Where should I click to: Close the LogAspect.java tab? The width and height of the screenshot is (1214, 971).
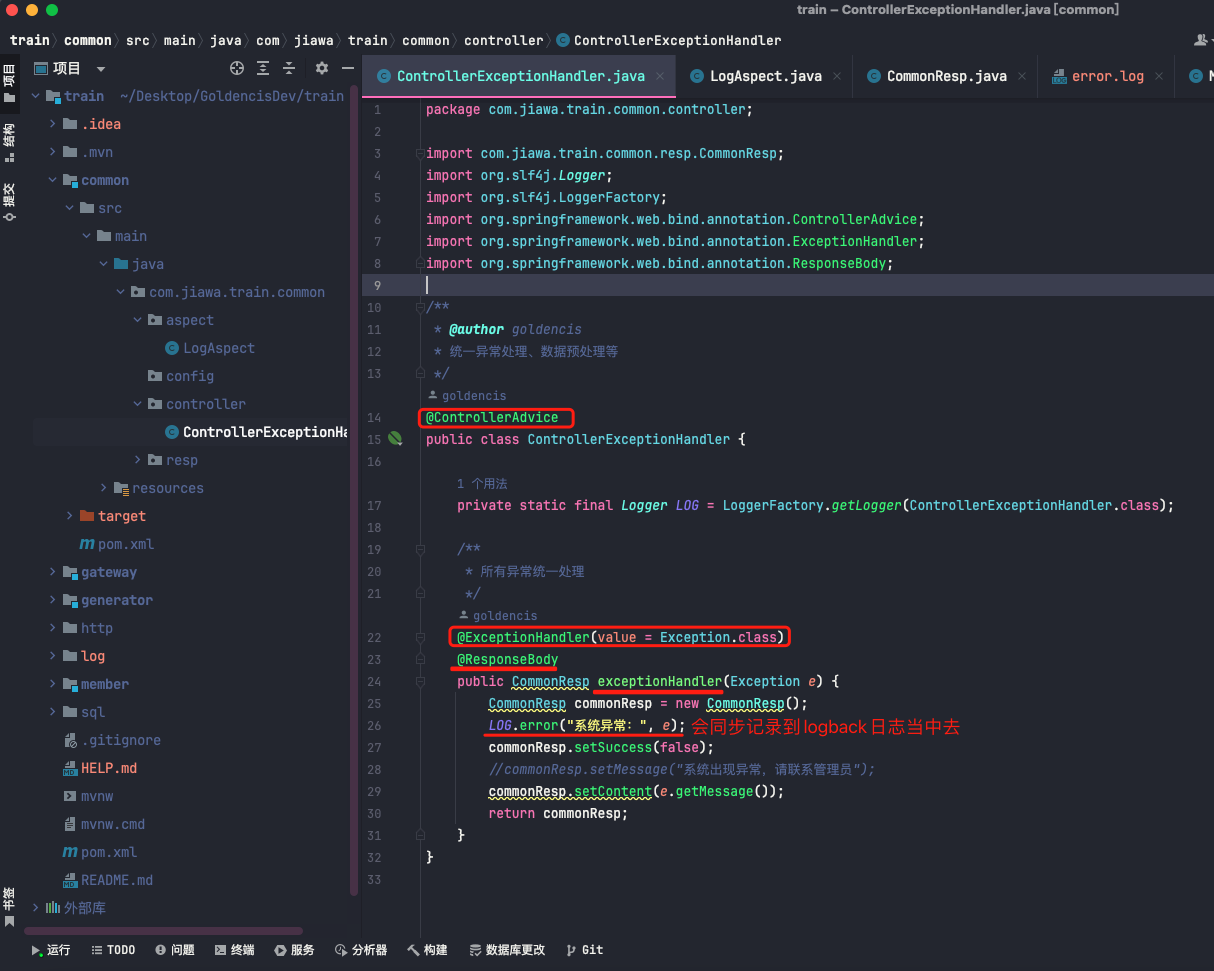point(836,76)
